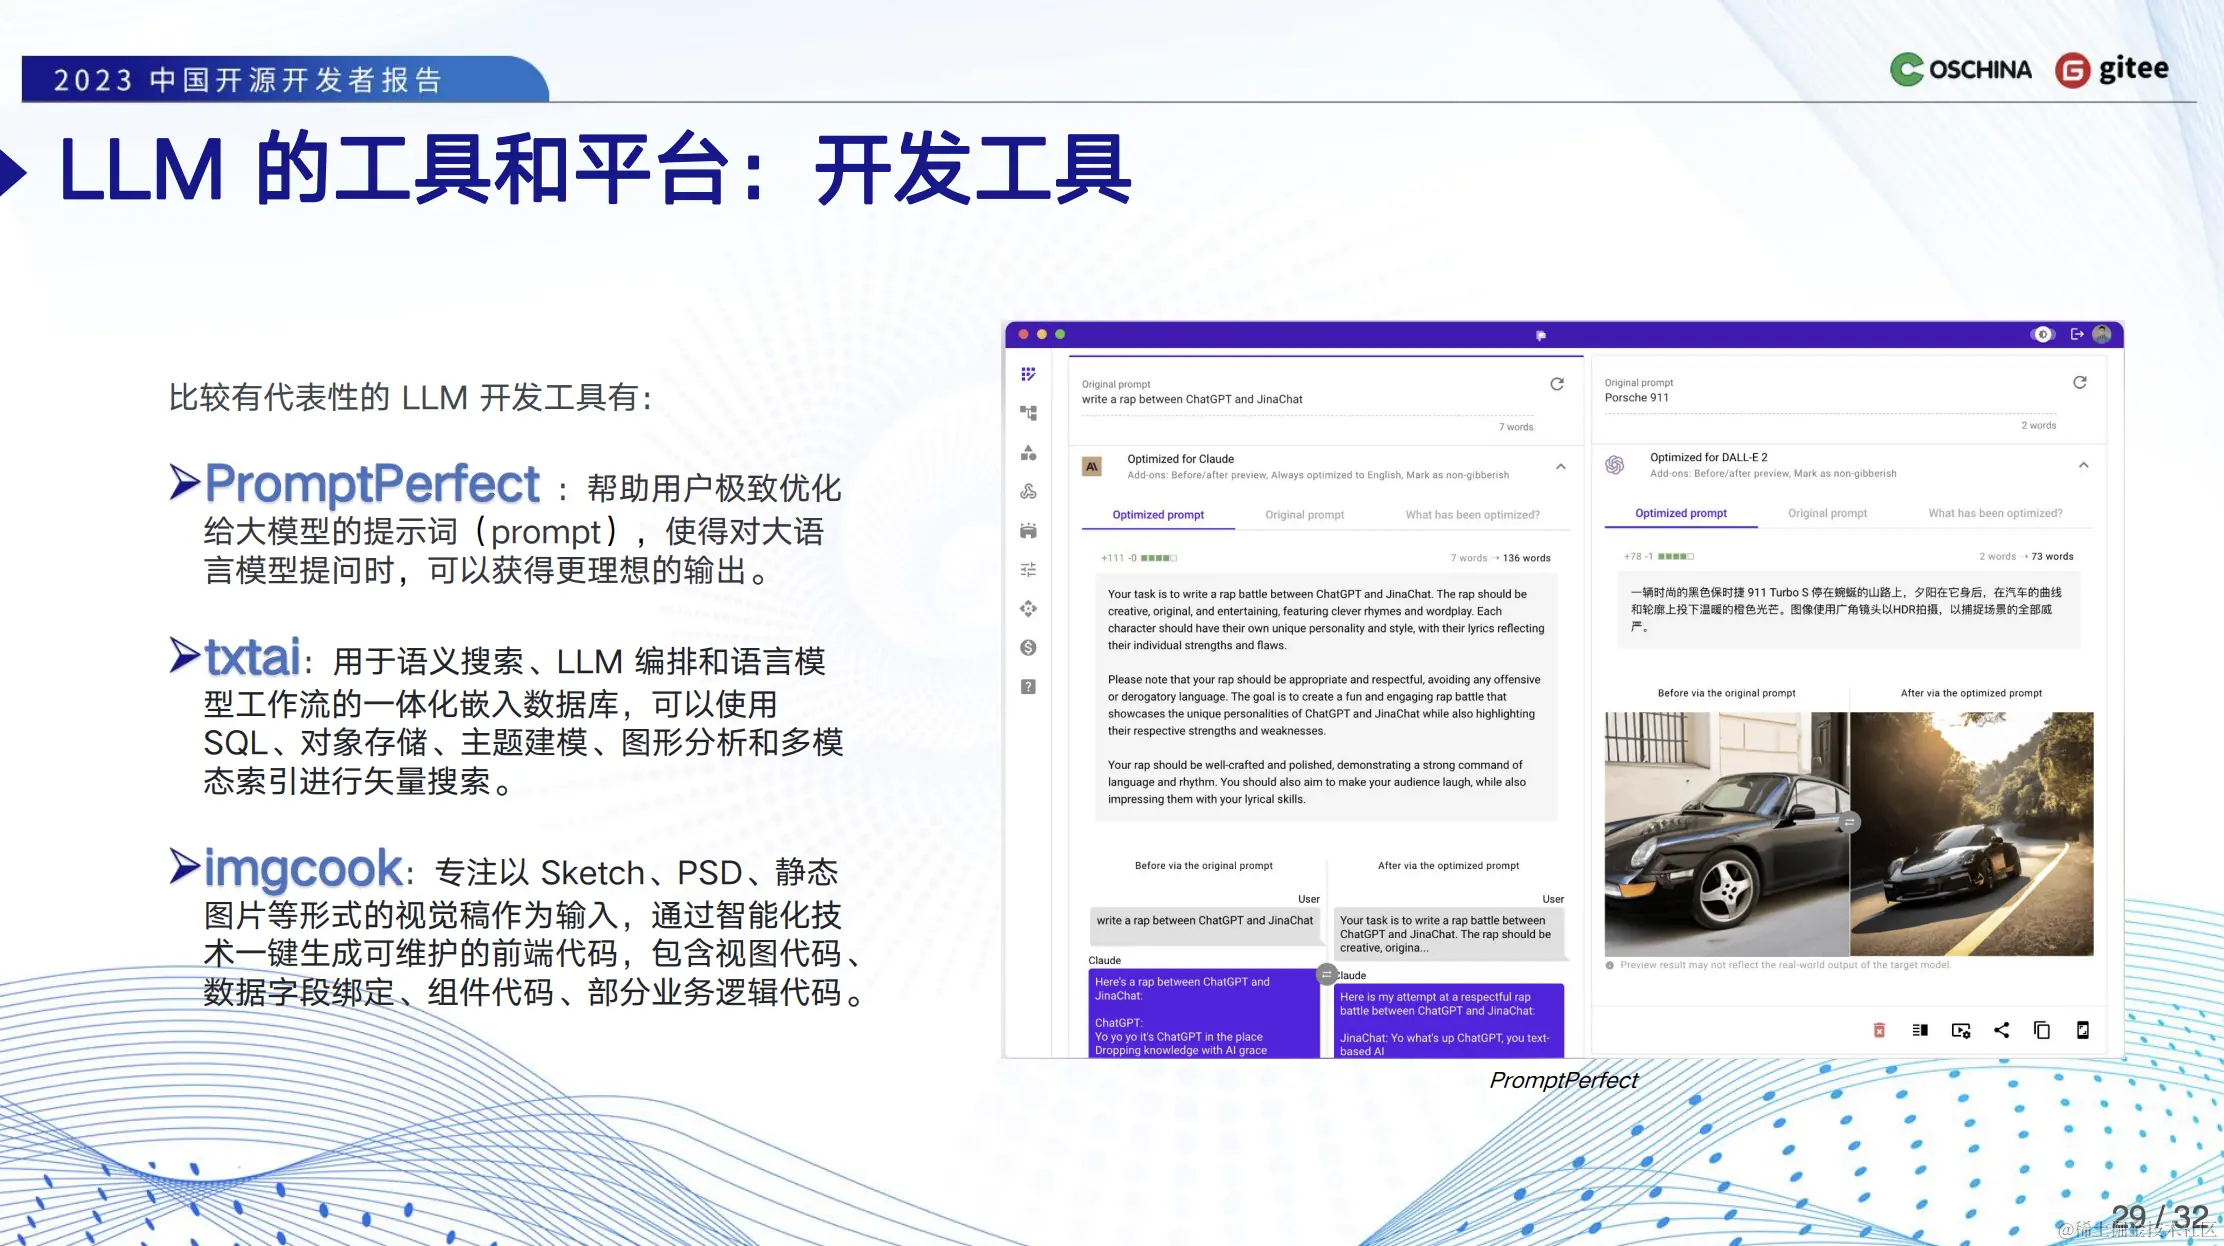Screen dimensions: 2224x1246
Task: Click the webhook sidebar icon
Action: pos(1028,492)
